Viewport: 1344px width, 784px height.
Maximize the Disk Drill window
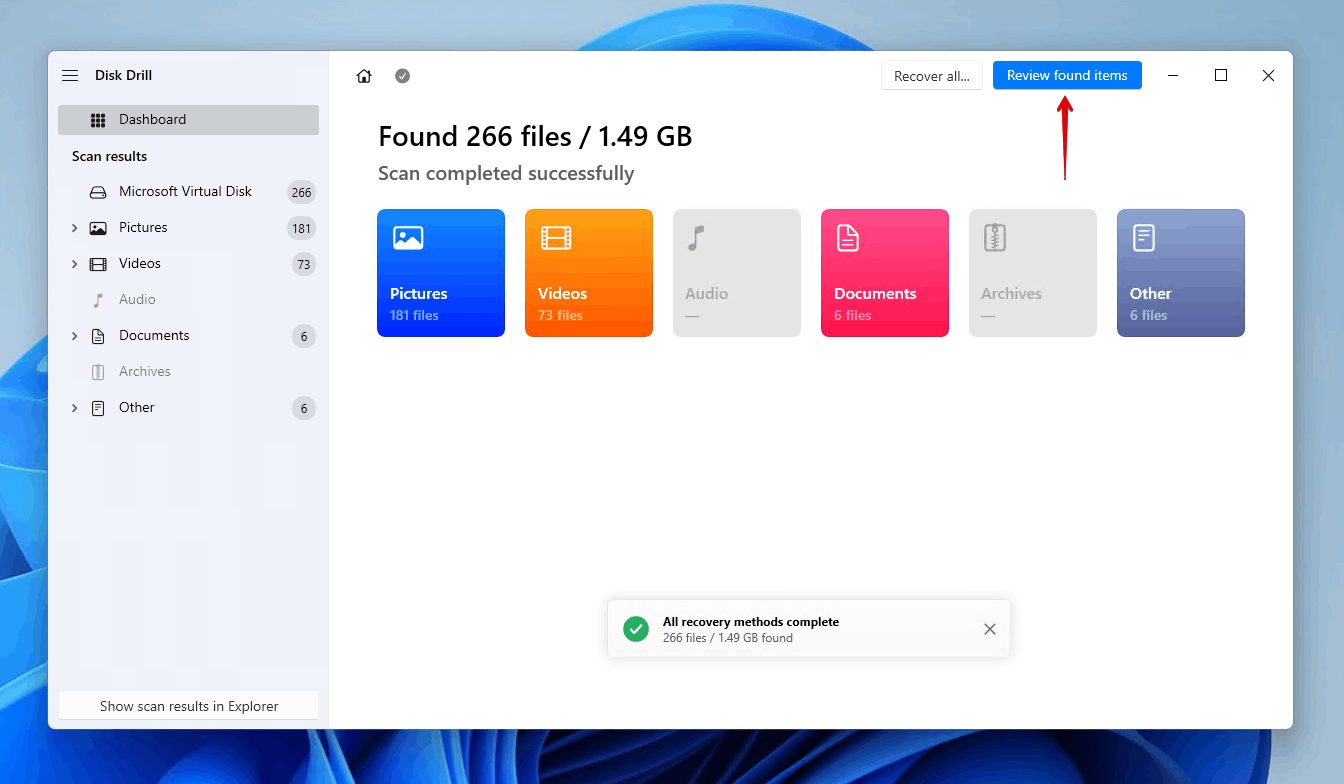[x=1221, y=76]
